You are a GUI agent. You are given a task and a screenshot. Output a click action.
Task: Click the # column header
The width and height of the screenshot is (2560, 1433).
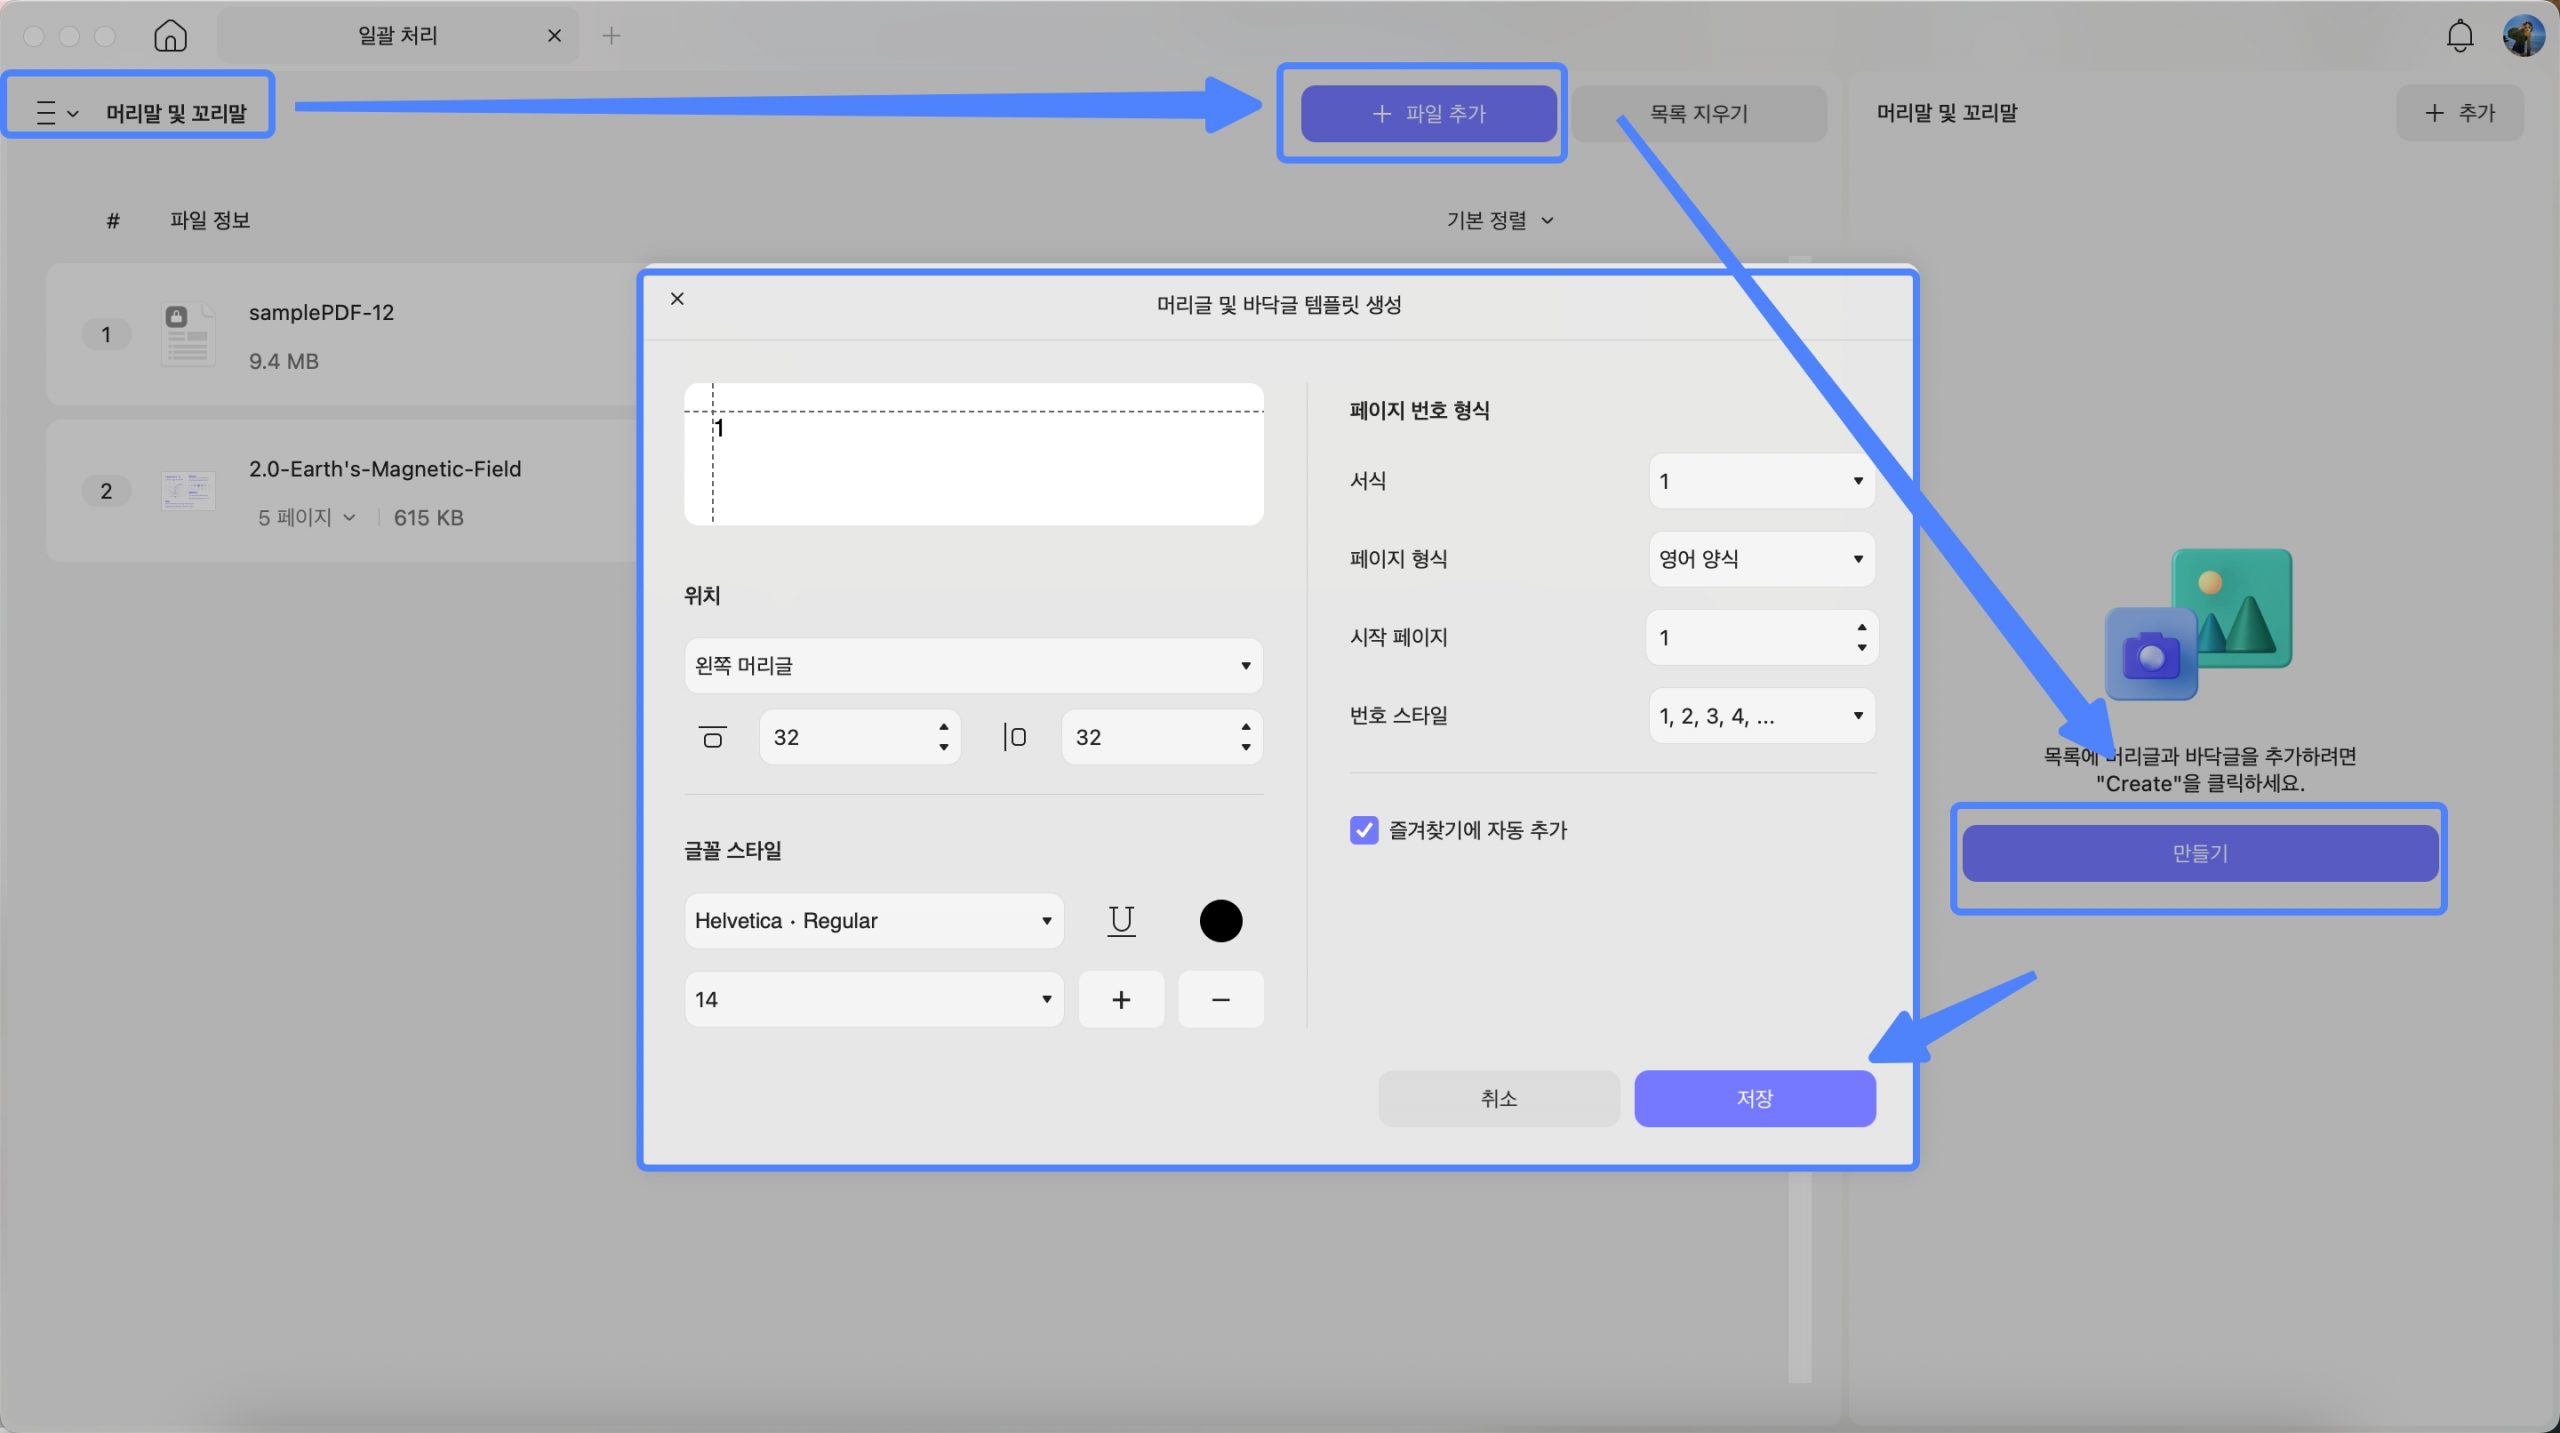pos(113,220)
